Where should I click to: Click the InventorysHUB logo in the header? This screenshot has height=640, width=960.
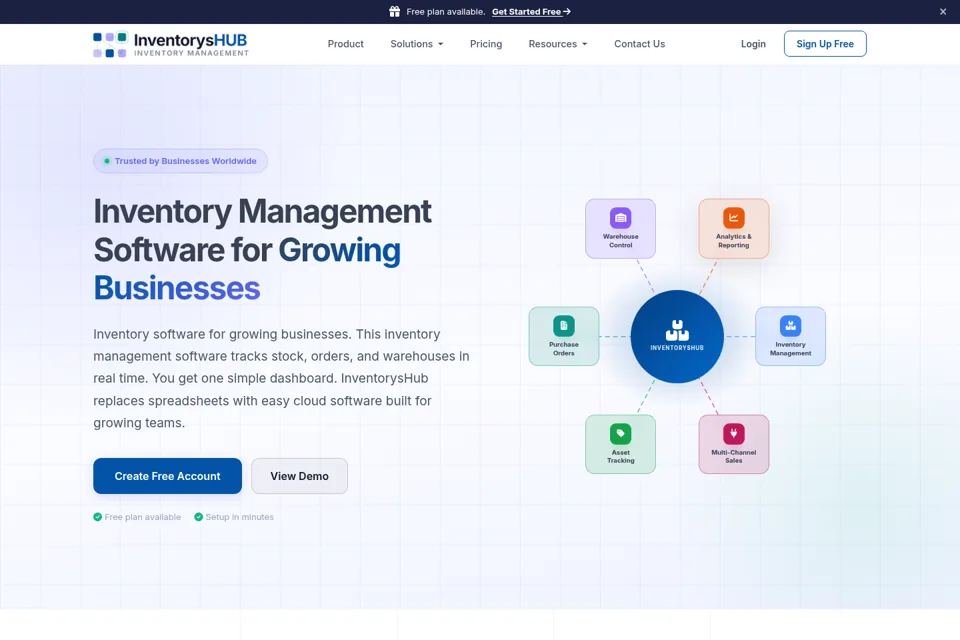171,44
